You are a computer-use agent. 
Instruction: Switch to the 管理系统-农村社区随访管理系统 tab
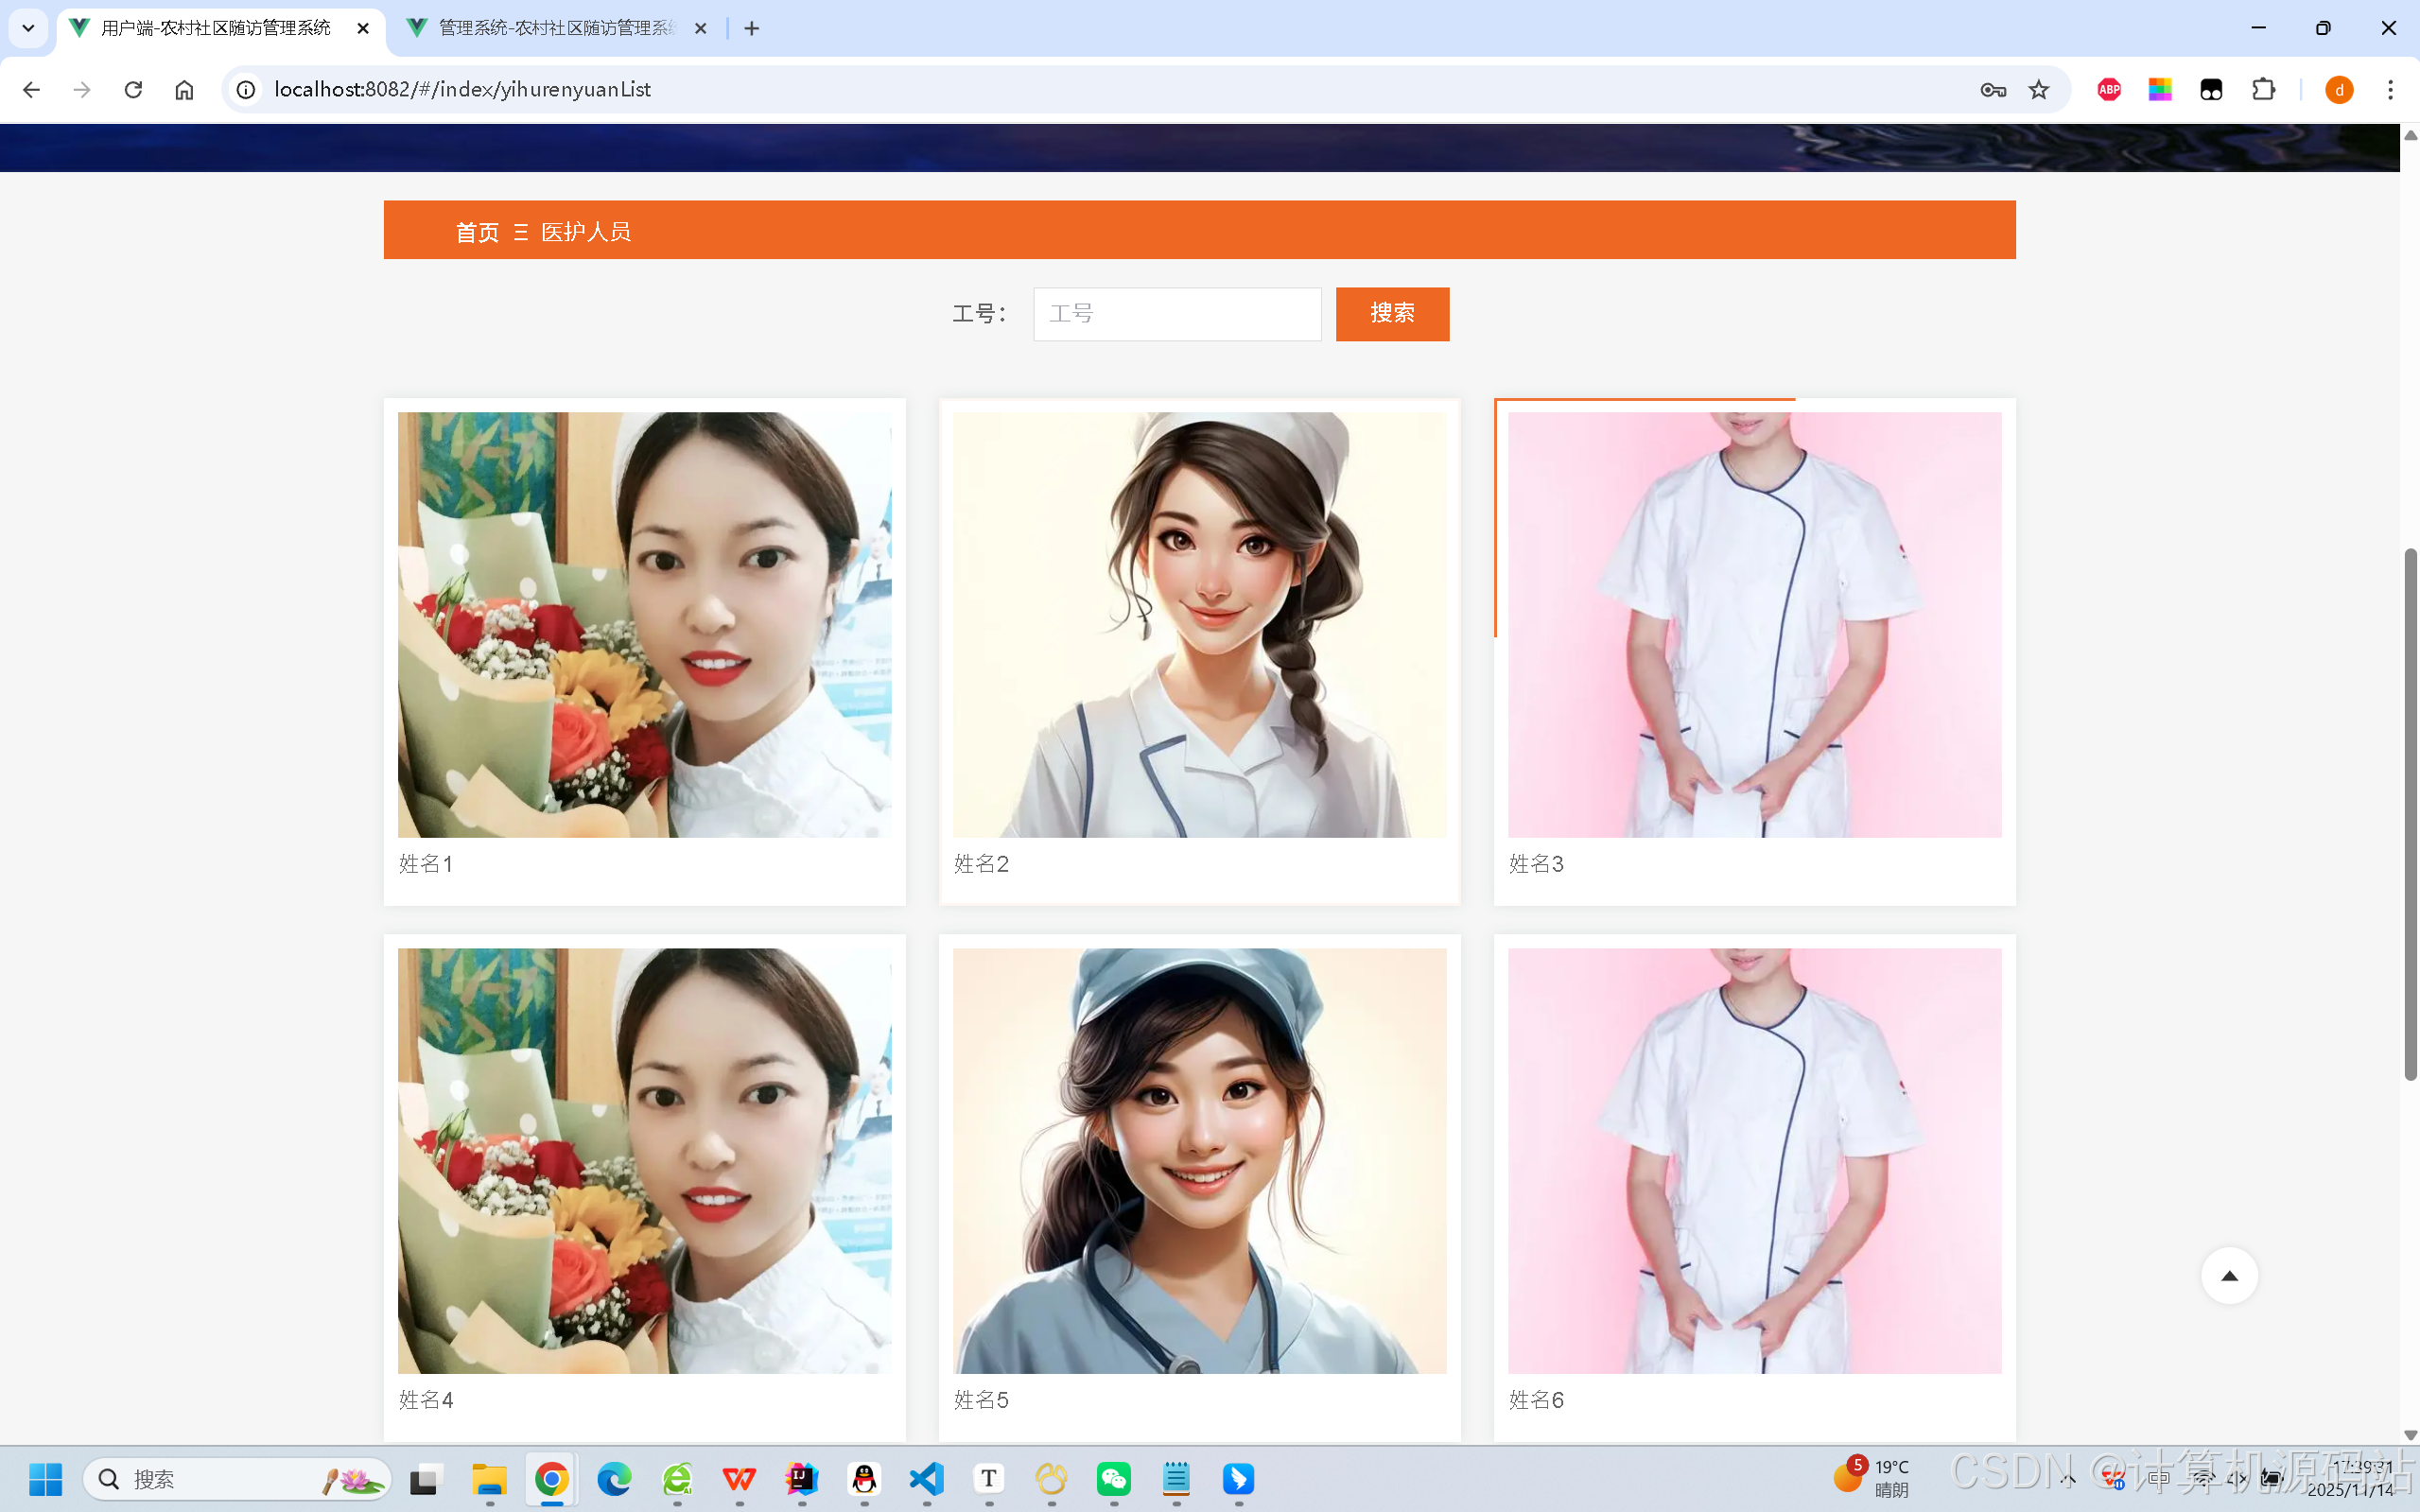tap(556, 28)
